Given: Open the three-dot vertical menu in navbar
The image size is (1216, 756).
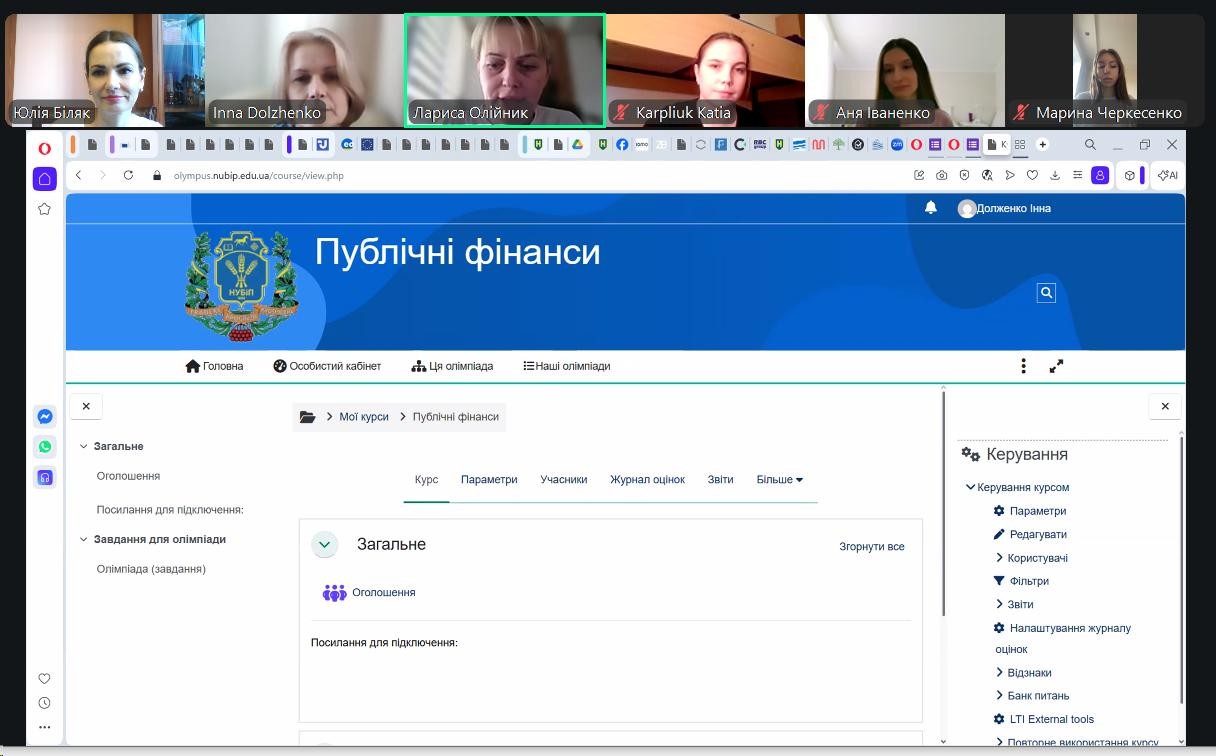Looking at the screenshot, I should (x=1023, y=366).
